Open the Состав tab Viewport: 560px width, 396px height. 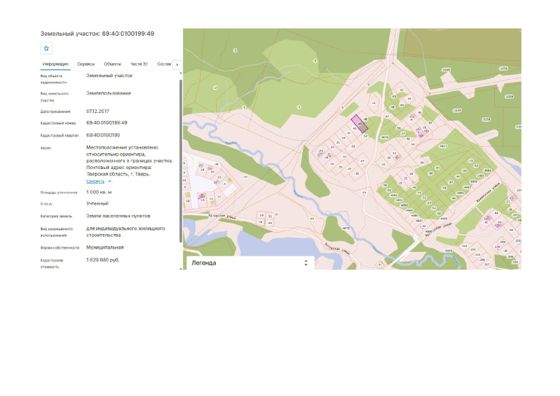pos(164,64)
